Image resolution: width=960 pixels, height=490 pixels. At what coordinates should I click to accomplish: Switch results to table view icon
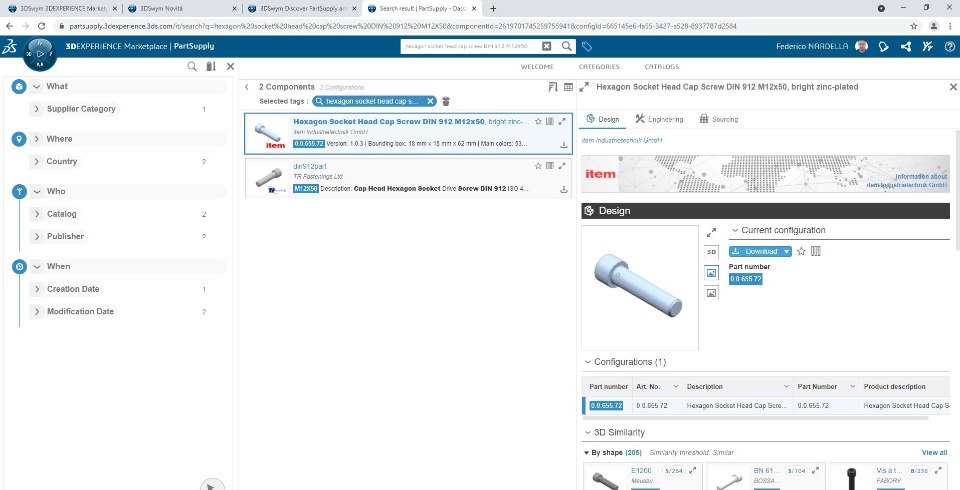coord(568,87)
